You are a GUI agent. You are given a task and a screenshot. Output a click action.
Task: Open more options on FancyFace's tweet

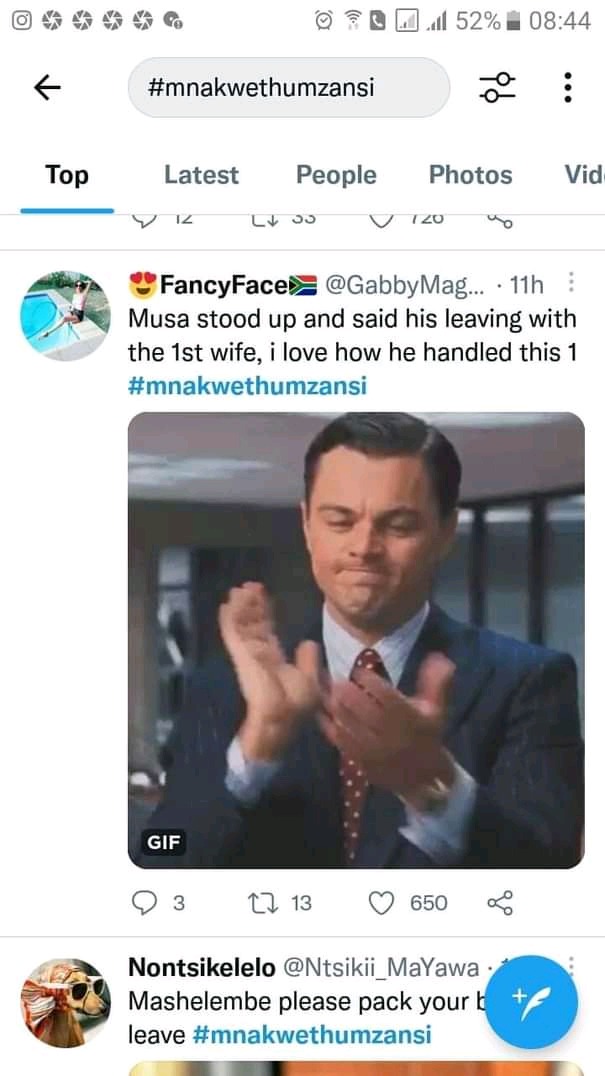click(571, 282)
